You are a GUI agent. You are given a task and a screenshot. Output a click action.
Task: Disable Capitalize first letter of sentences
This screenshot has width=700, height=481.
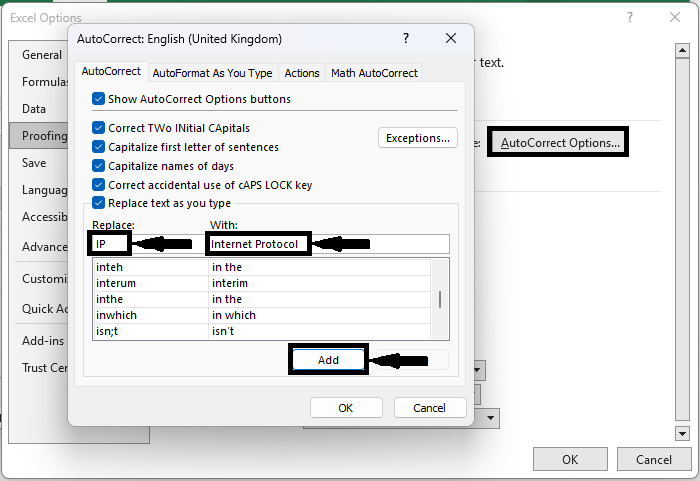click(x=99, y=147)
